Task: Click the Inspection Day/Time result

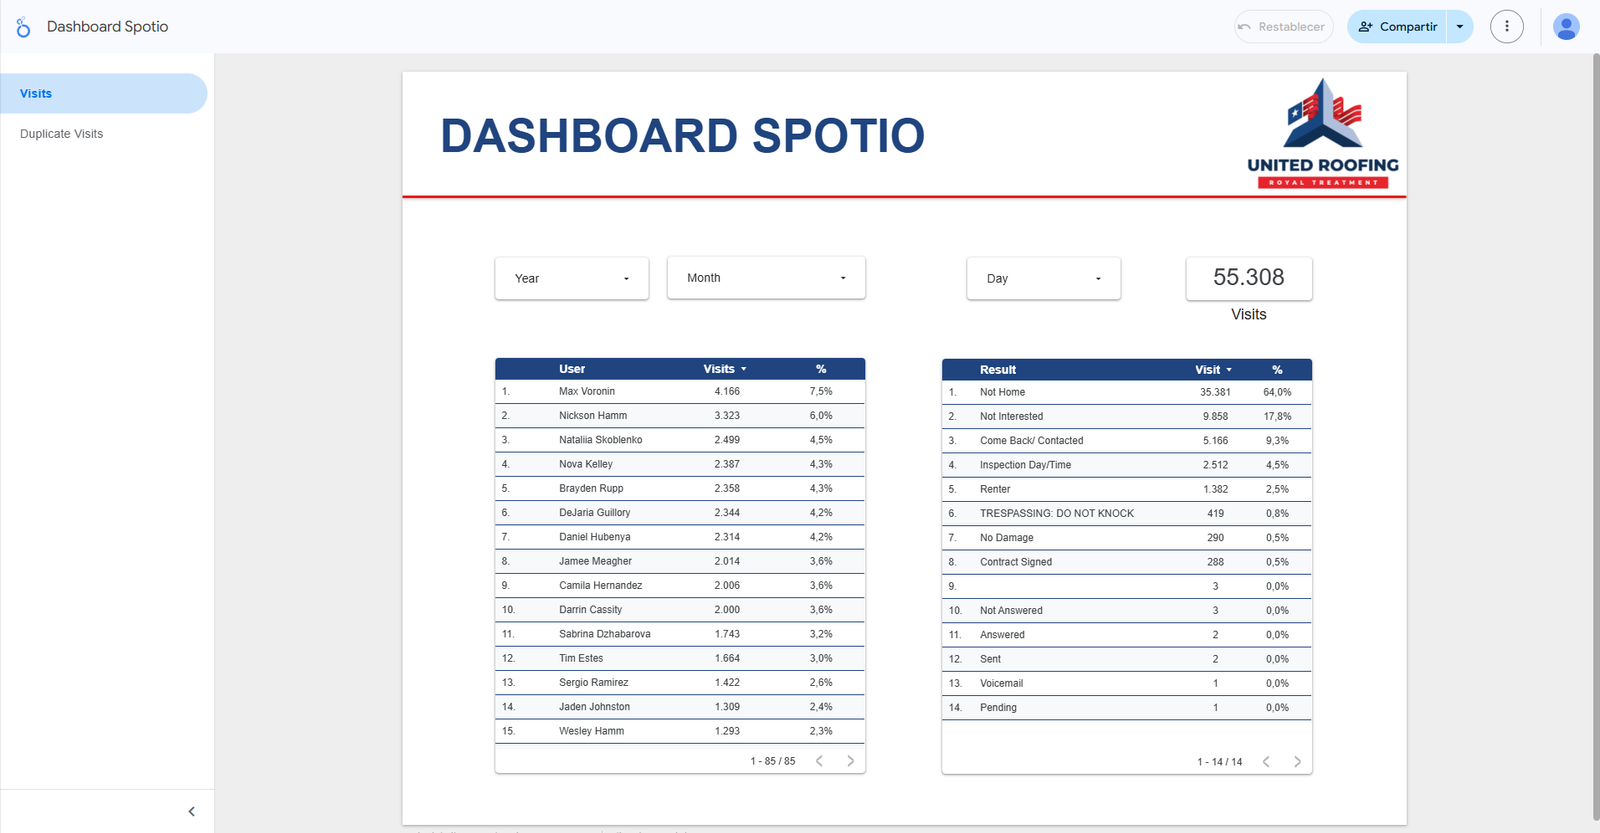Action: [x=1026, y=465]
